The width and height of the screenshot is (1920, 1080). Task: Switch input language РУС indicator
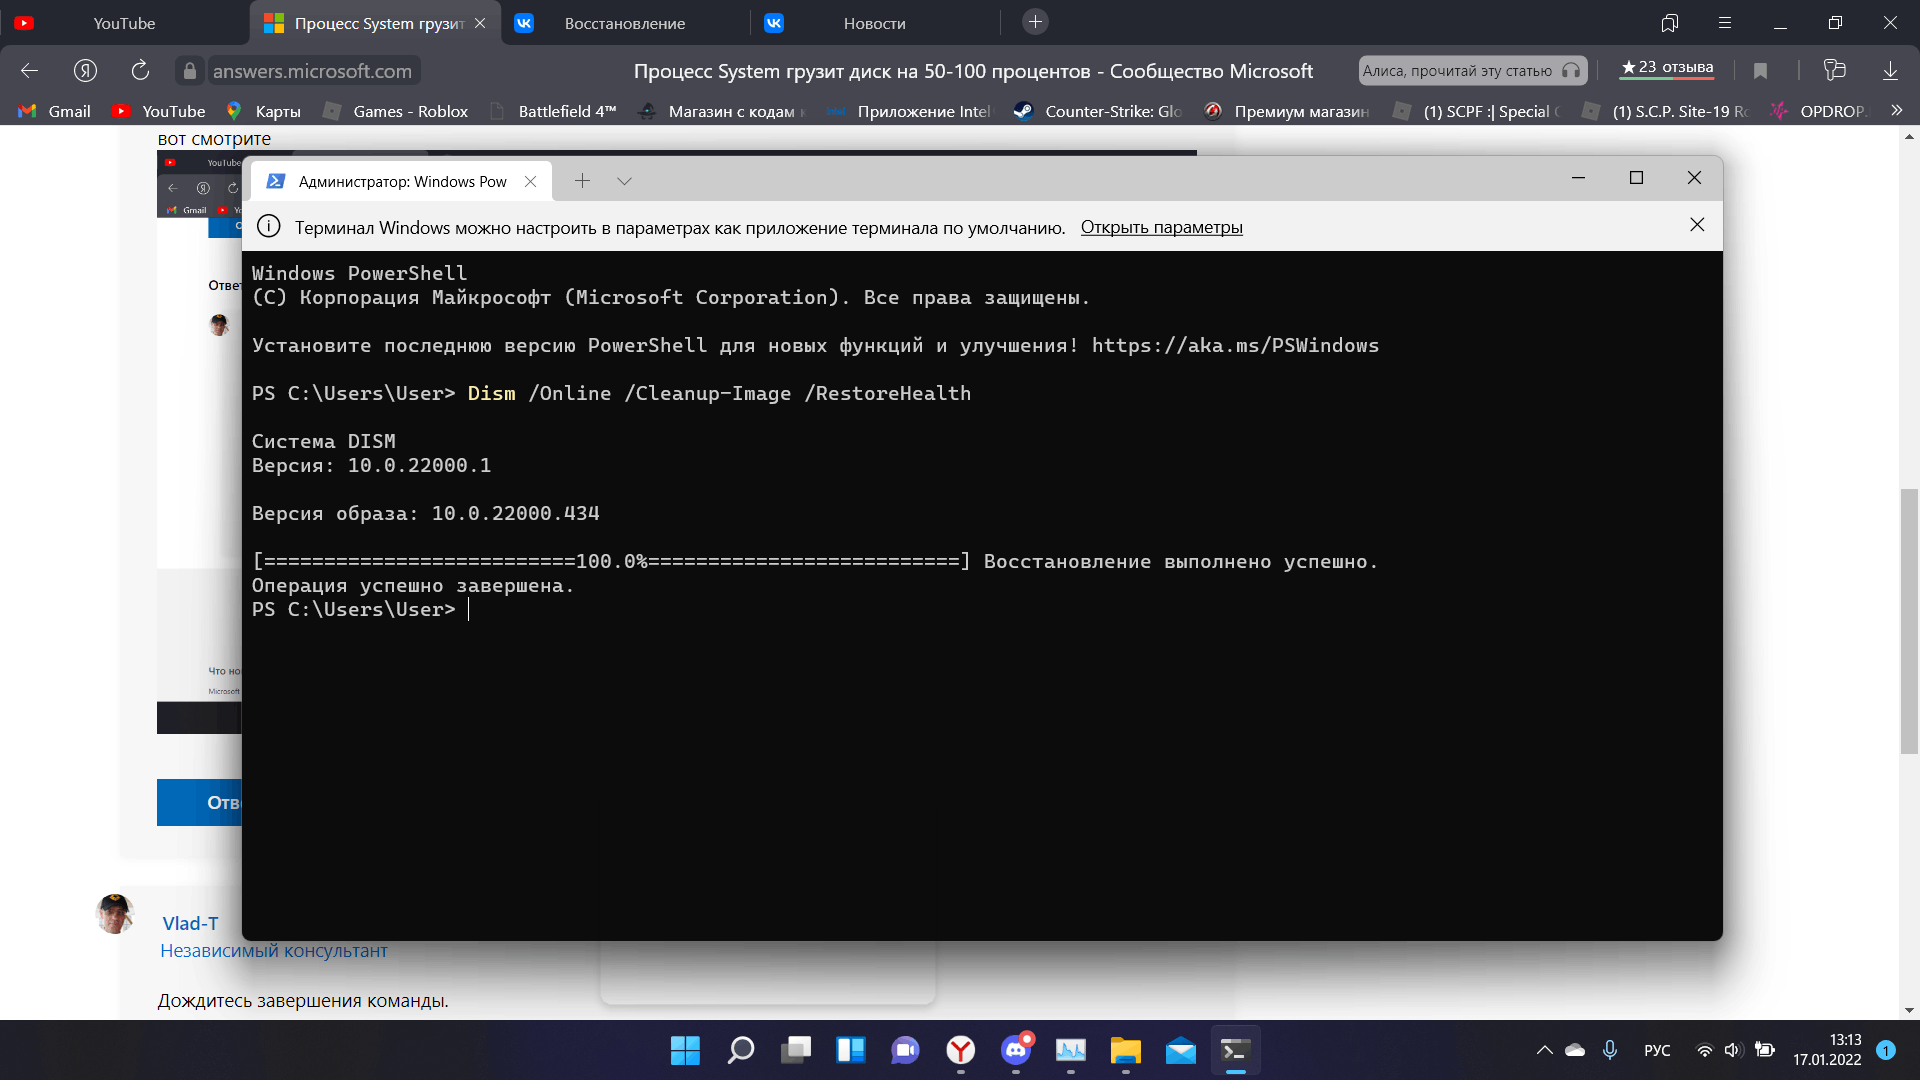(1657, 1050)
